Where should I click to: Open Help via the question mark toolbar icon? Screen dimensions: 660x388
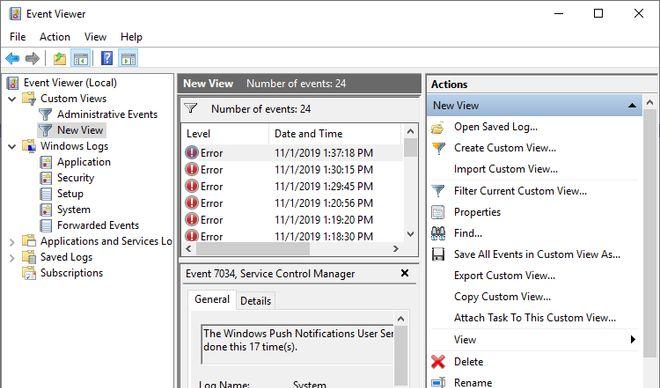[x=107, y=58]
